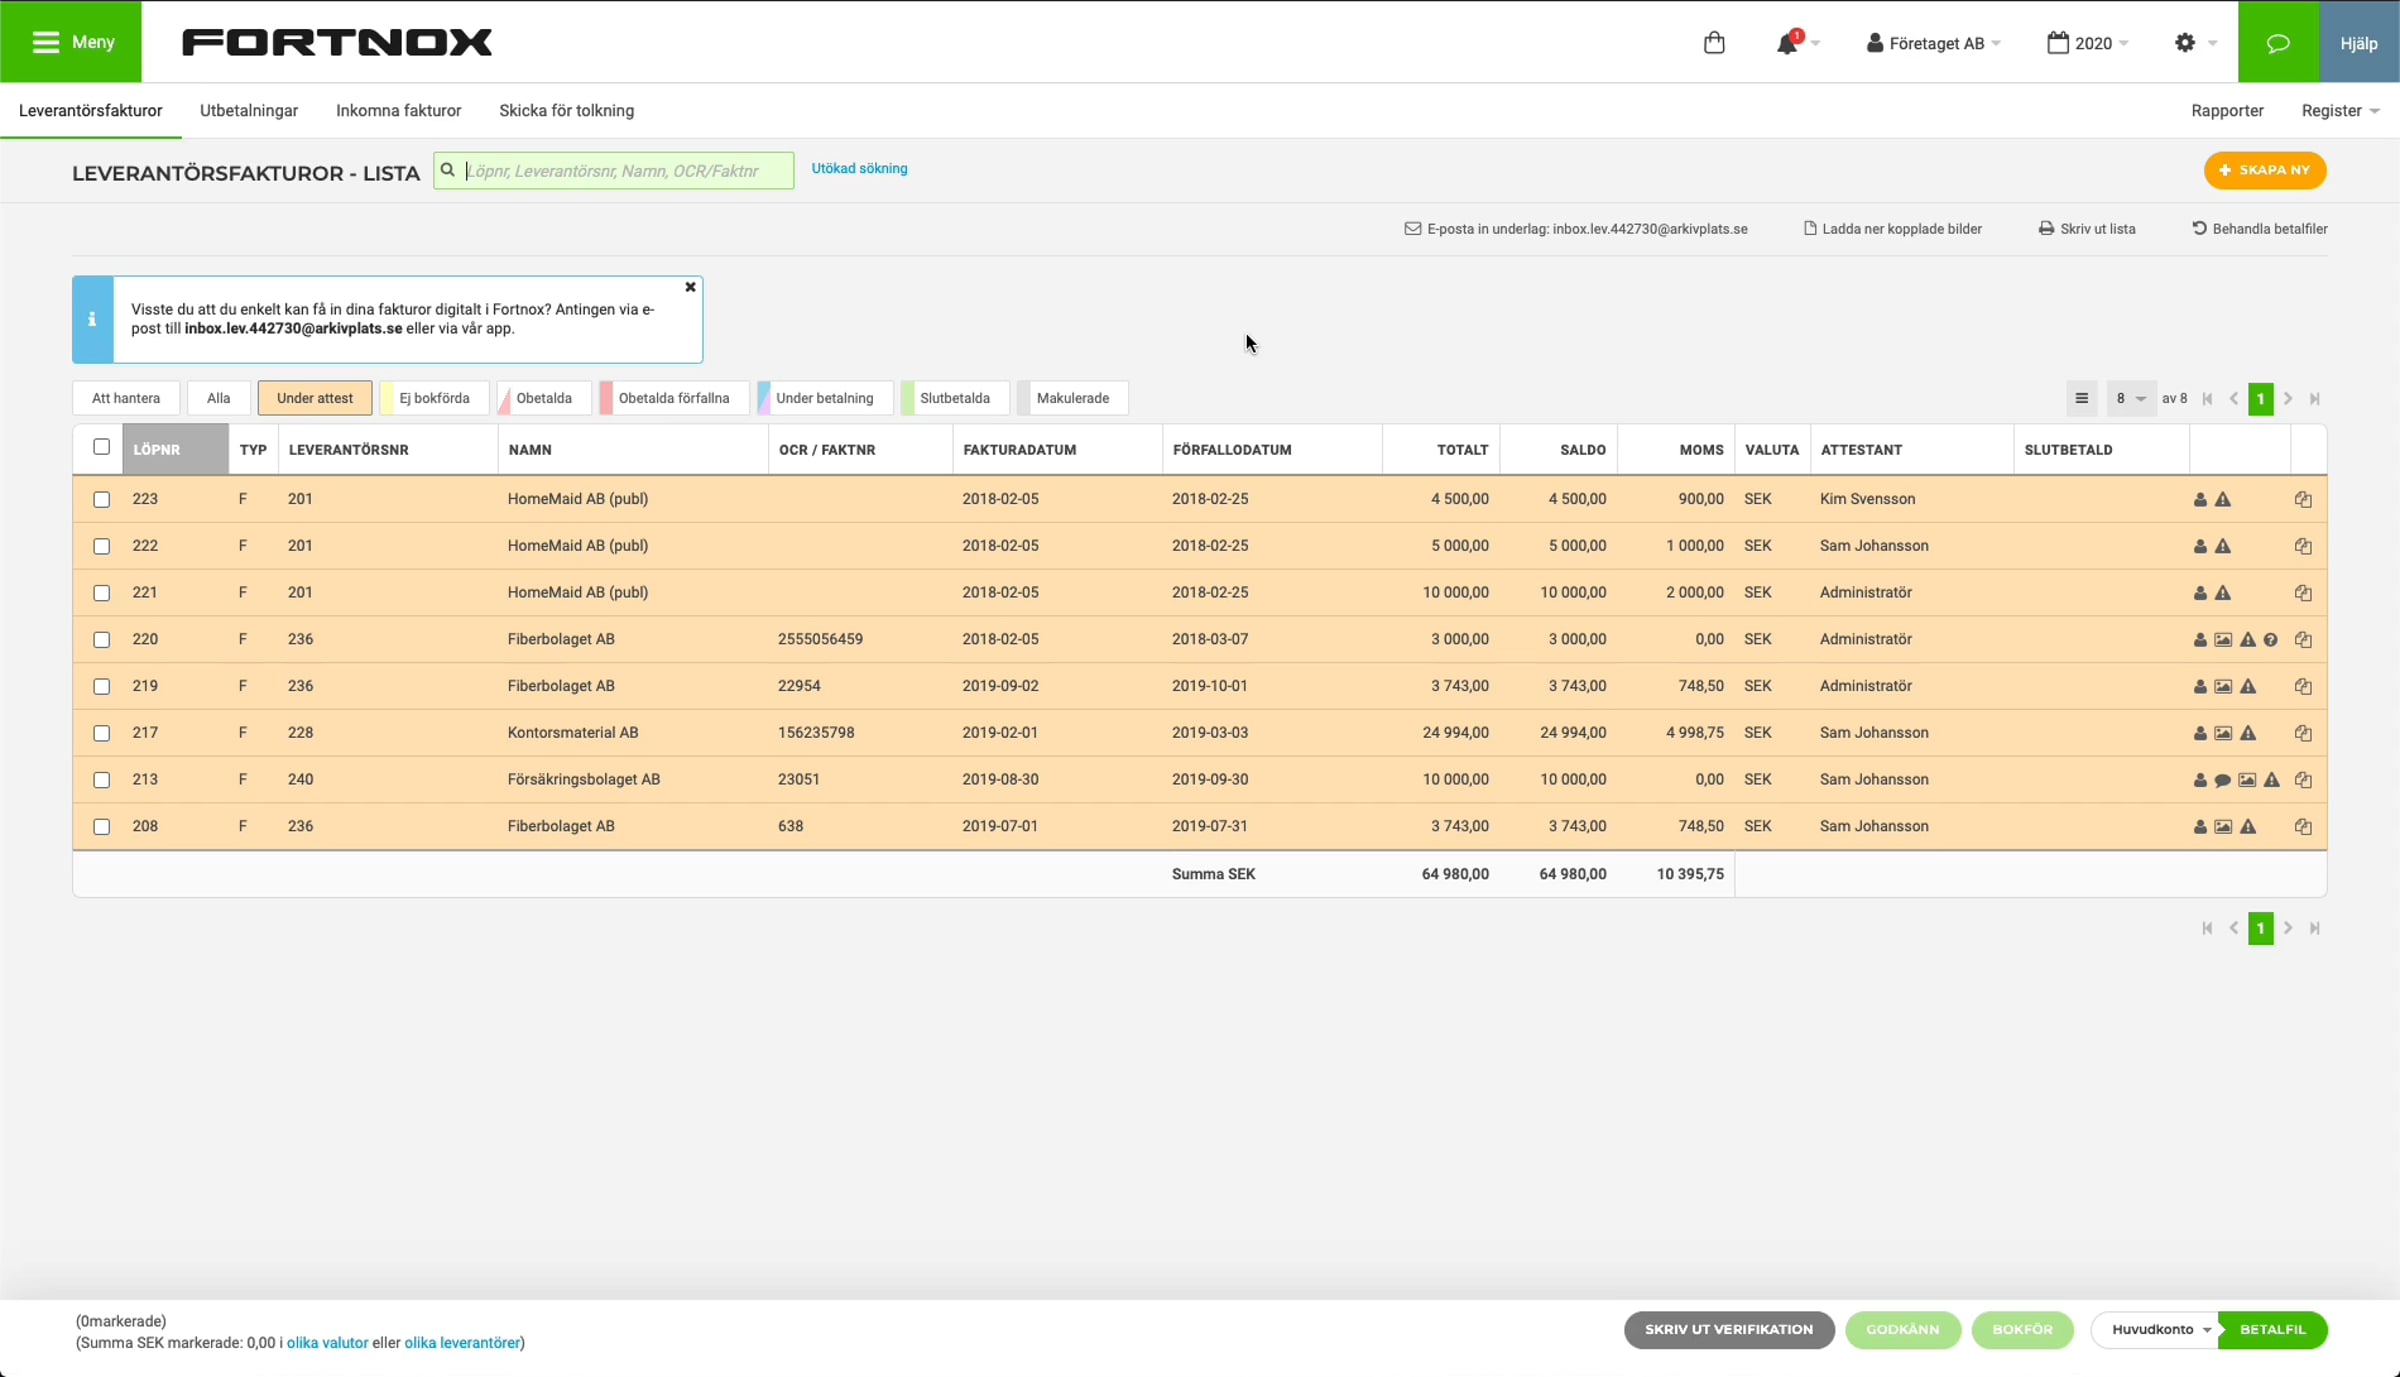
Task: Open the chat speech bubble icon
Action: click(2278, 43)
